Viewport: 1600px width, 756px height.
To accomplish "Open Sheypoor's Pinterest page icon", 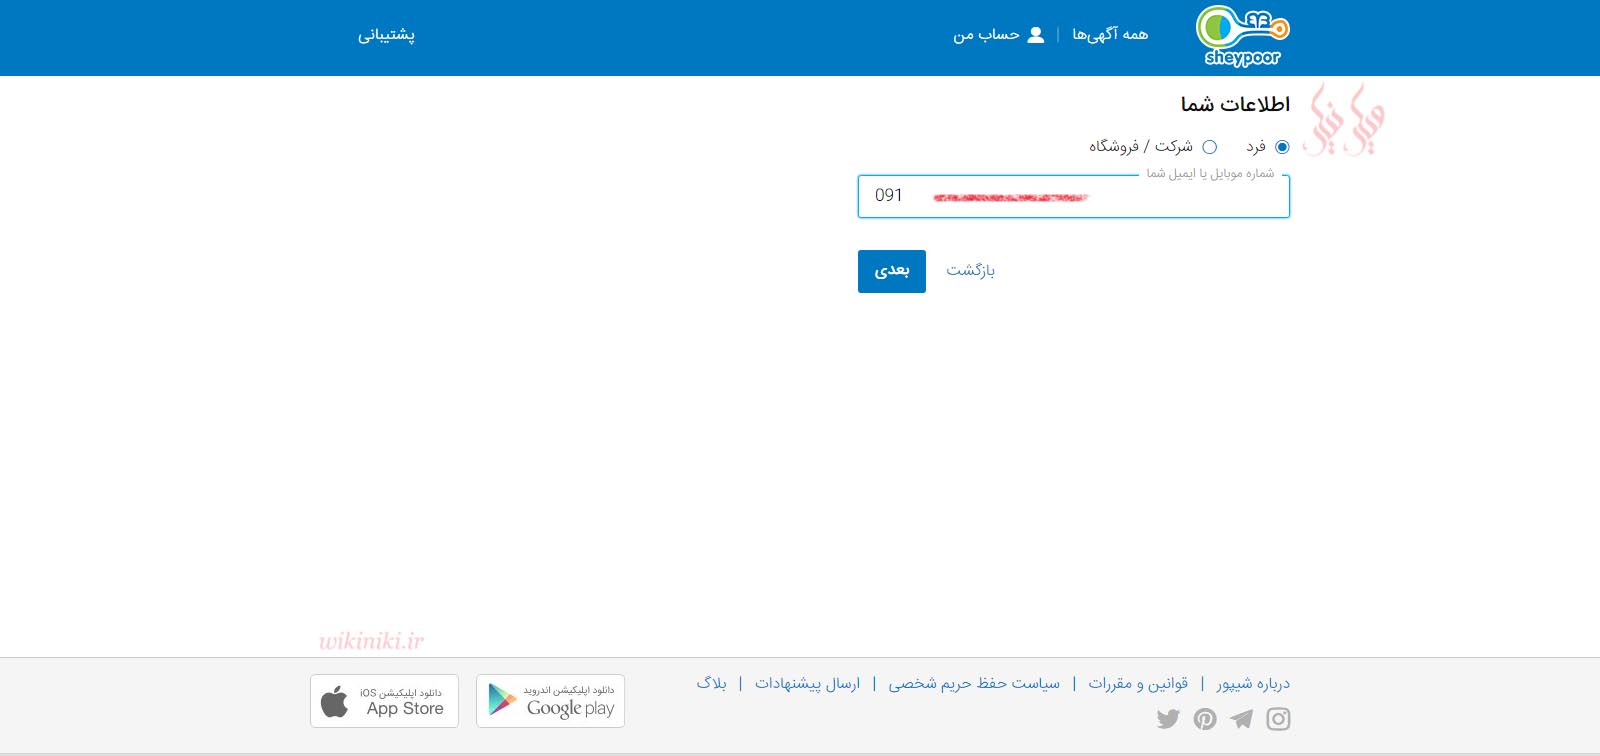I will point(1205,719).
